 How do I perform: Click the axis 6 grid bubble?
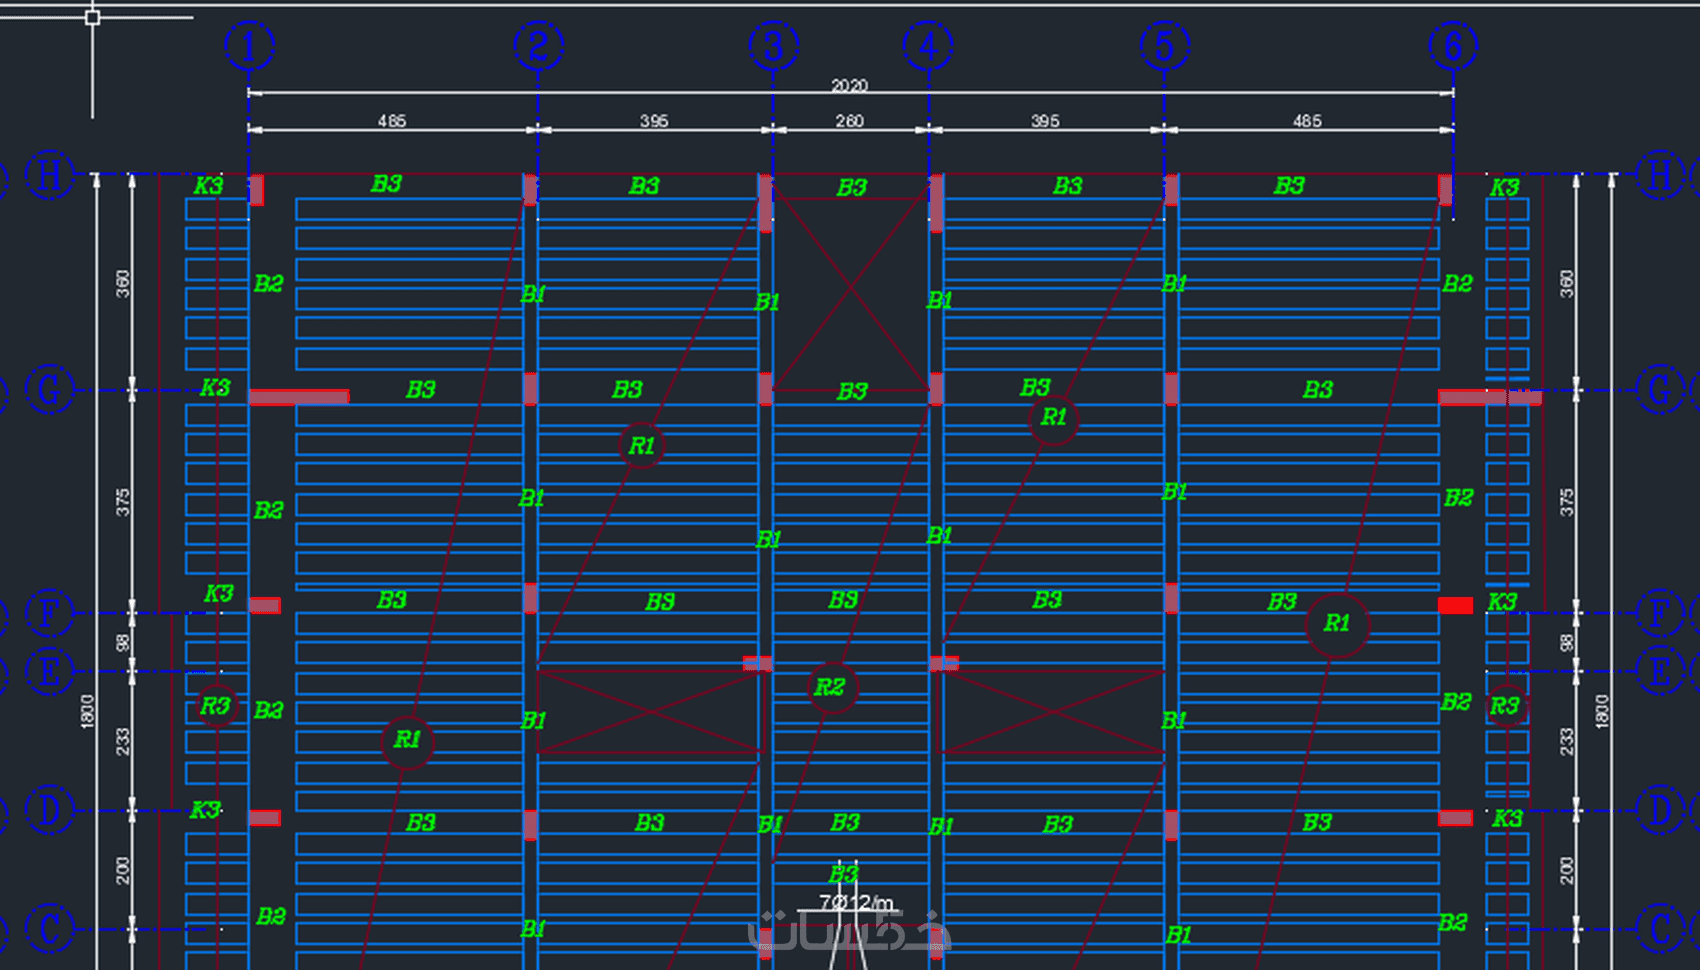pos(1453,46)
